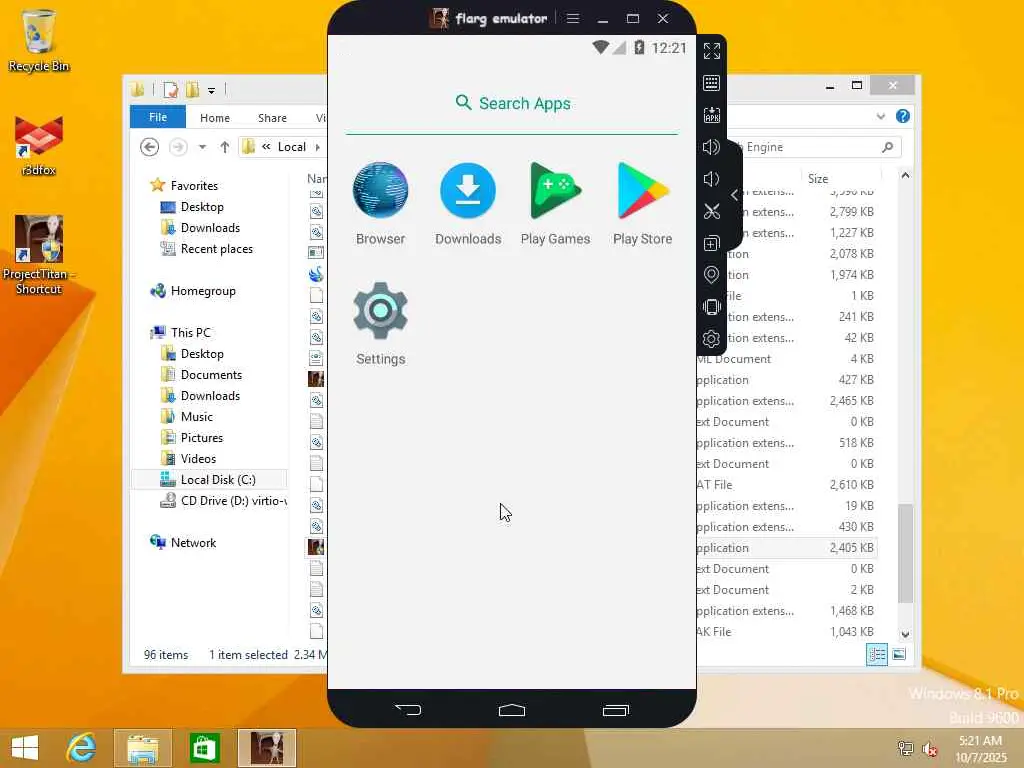
Task: Tap the Android back button
Action: [408, 710]
